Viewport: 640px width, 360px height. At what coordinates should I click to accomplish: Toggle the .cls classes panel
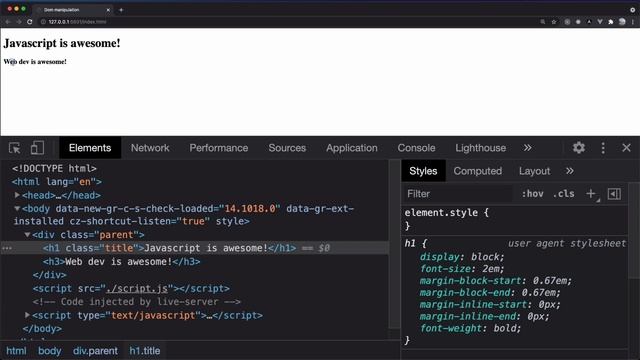click(563, 194)
